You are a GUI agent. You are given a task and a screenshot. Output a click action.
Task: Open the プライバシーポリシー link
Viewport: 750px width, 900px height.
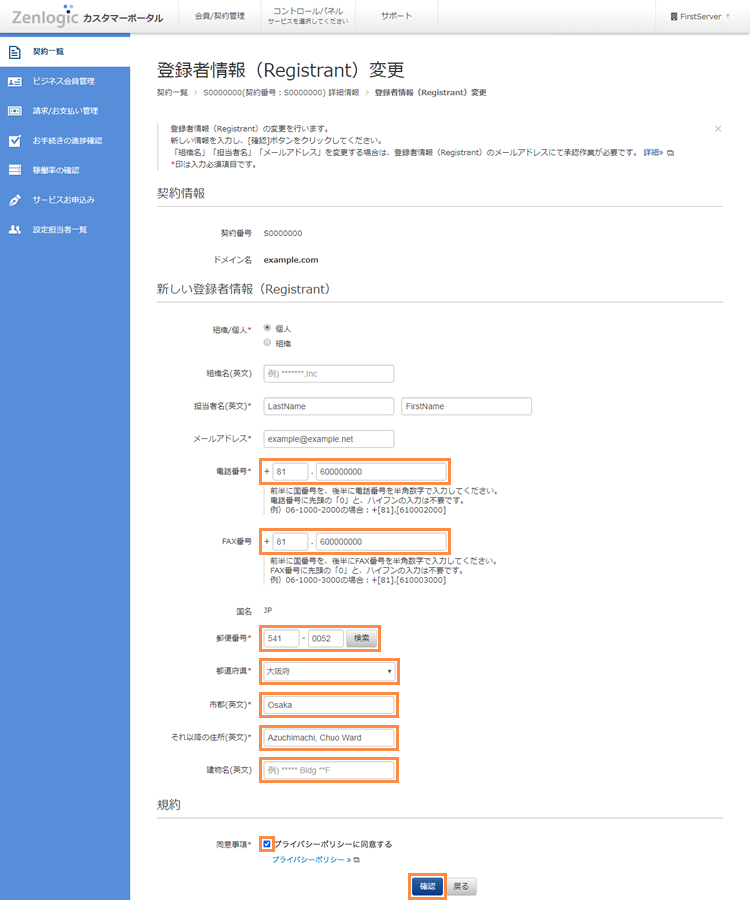(x=310, y=859)
